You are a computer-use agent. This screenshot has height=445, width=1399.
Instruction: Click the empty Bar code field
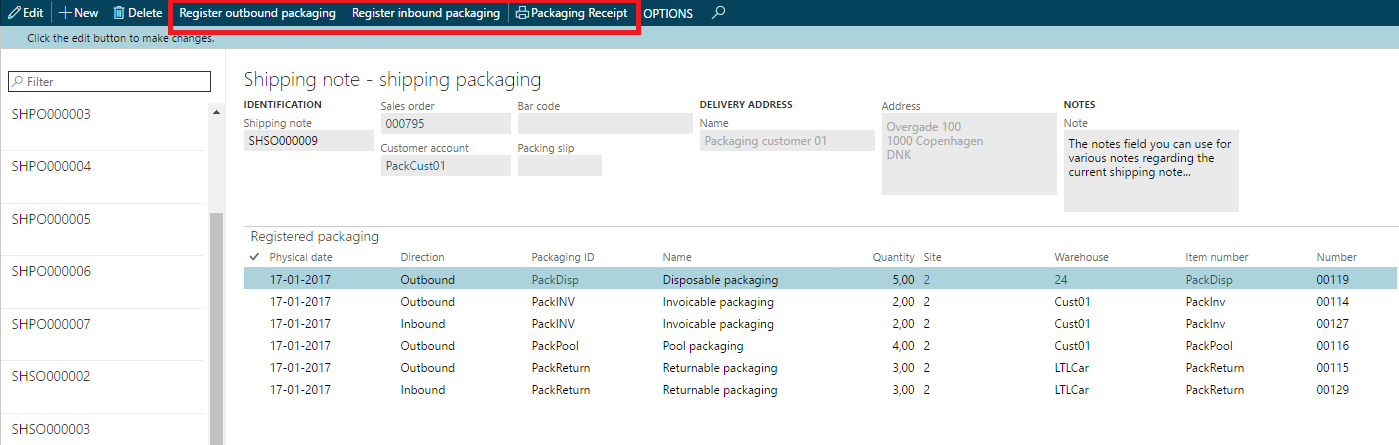tap(605, 124)
